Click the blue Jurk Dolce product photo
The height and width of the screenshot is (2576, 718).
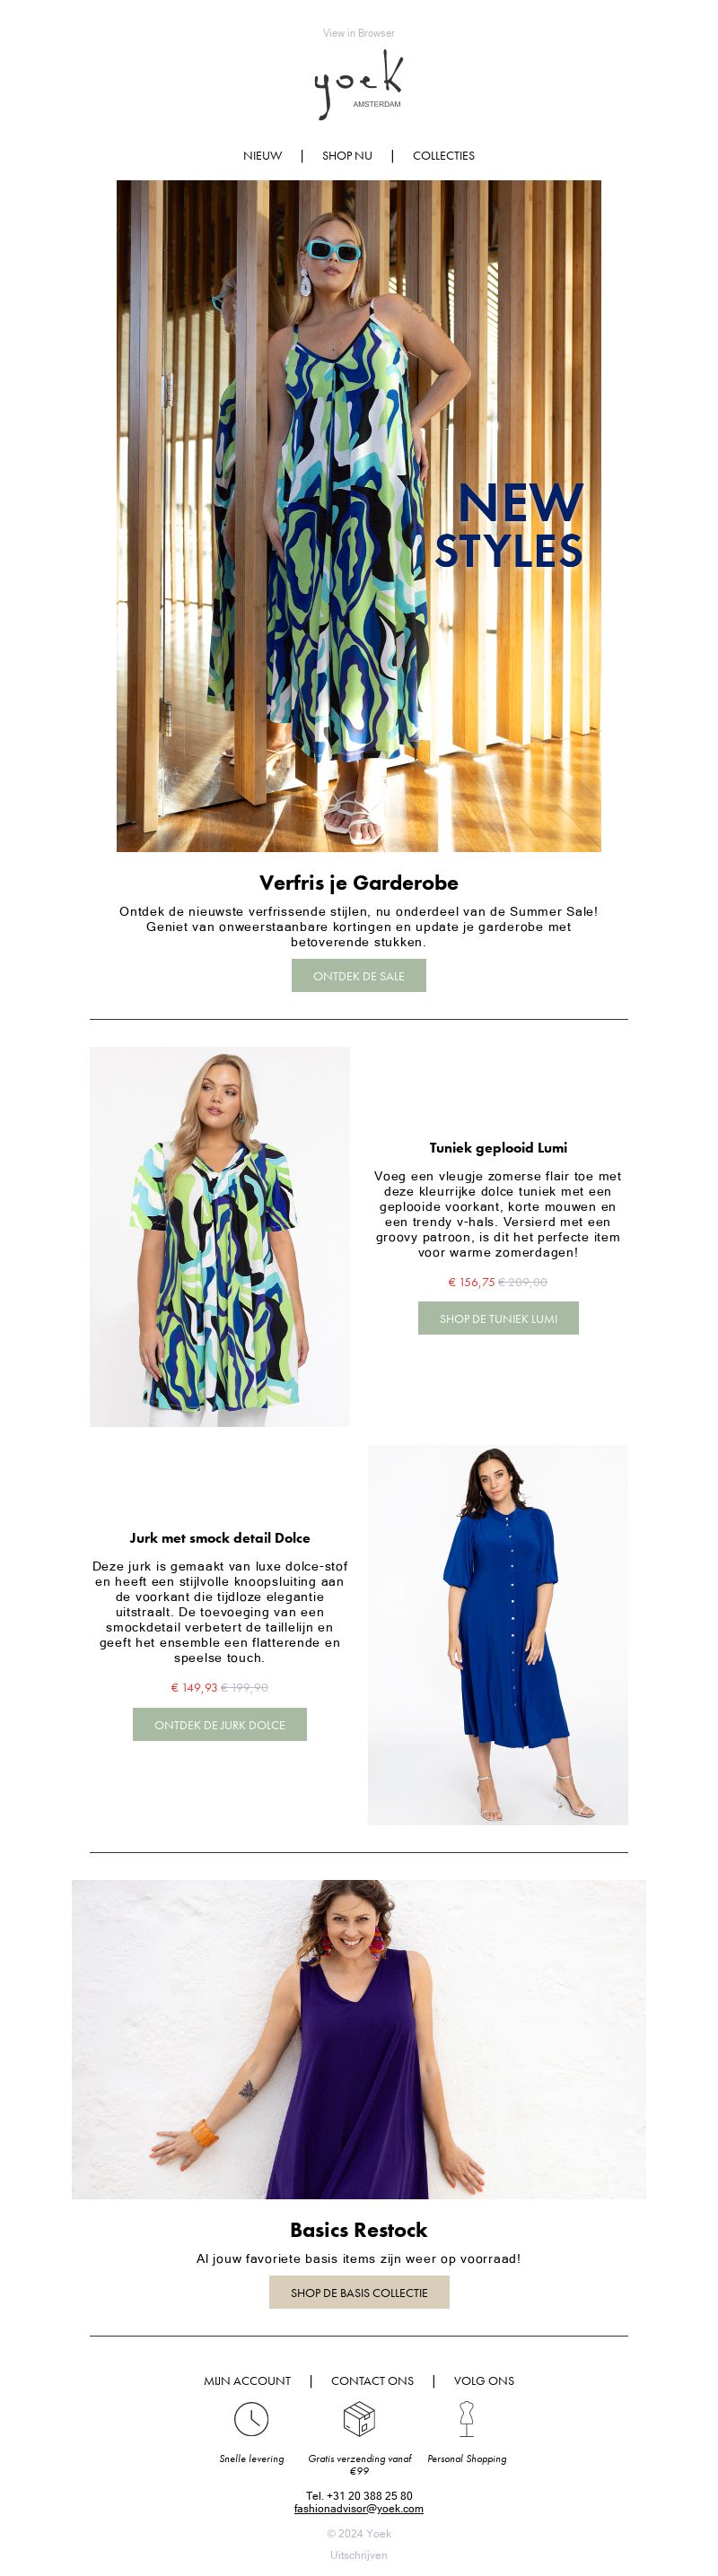click(x=498, y=1634)
